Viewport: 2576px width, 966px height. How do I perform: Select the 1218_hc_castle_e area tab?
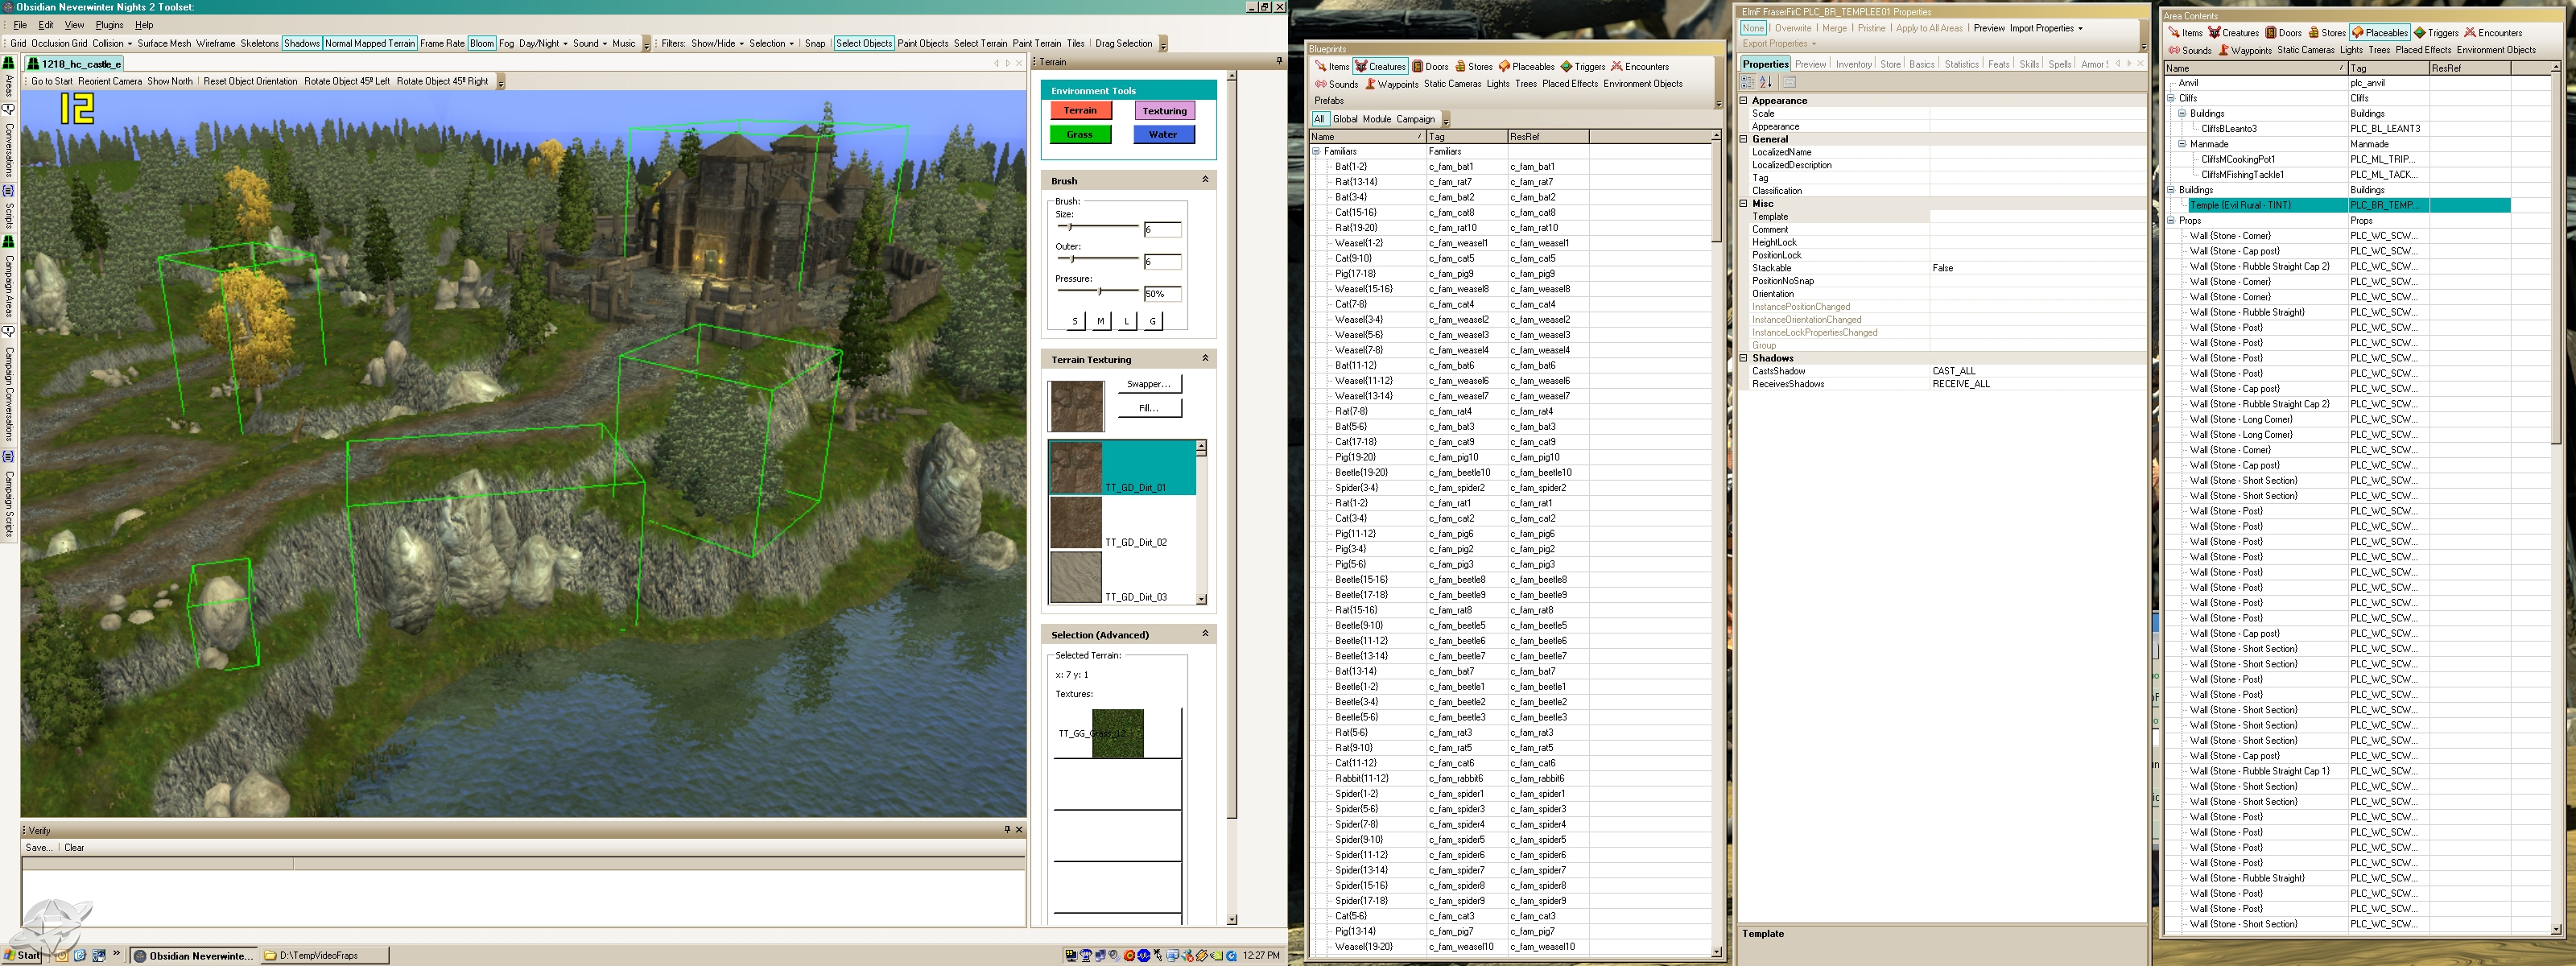pyautogui.click(x=75, y=63)
